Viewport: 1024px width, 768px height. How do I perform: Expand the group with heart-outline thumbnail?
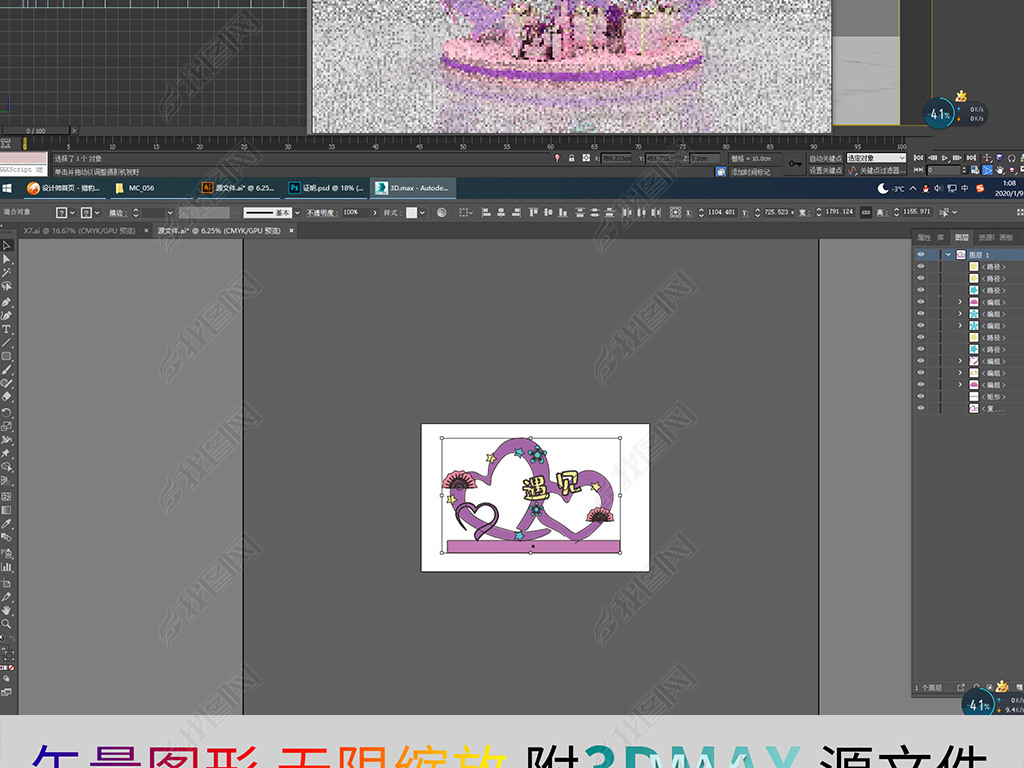[x=960, y=361]
